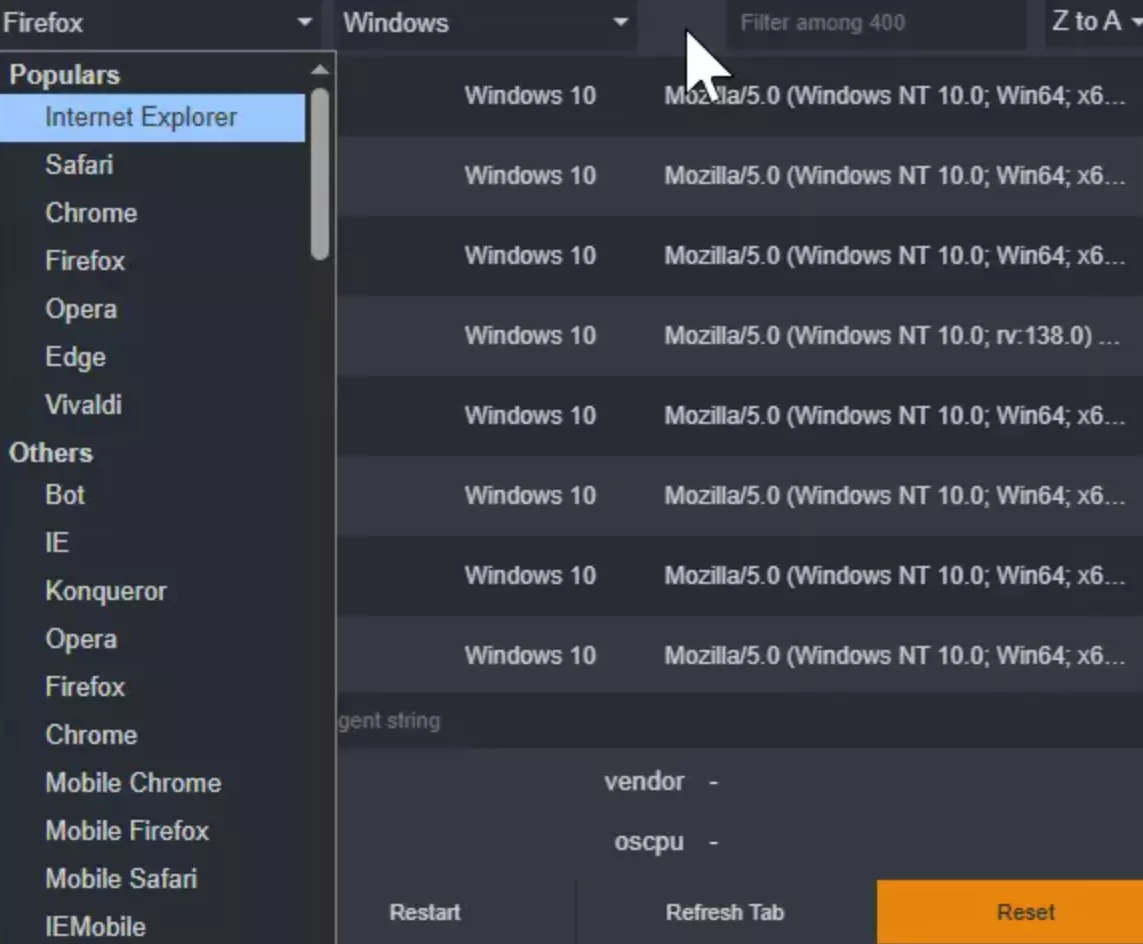This screenshot has height=944, width=1143.
Task: Pick Firefox under the Populars group
Action: 152,261
